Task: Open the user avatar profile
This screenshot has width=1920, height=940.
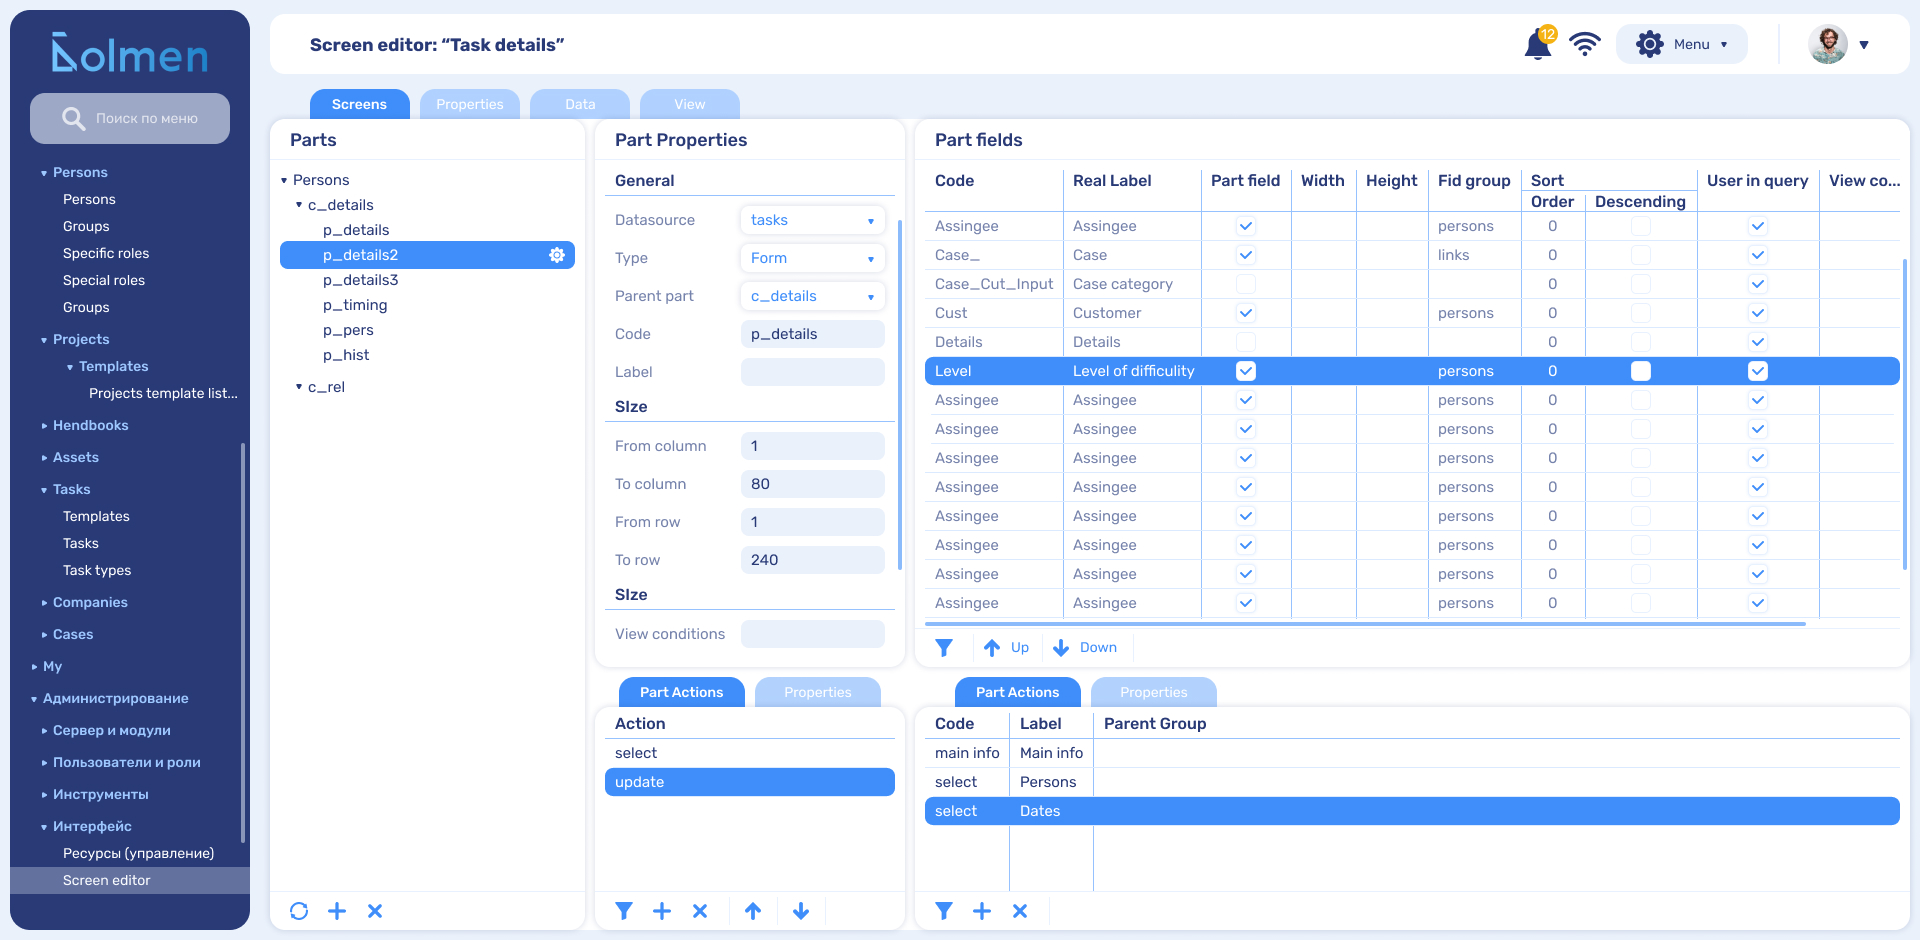Action: click(x=1828, y=45)
